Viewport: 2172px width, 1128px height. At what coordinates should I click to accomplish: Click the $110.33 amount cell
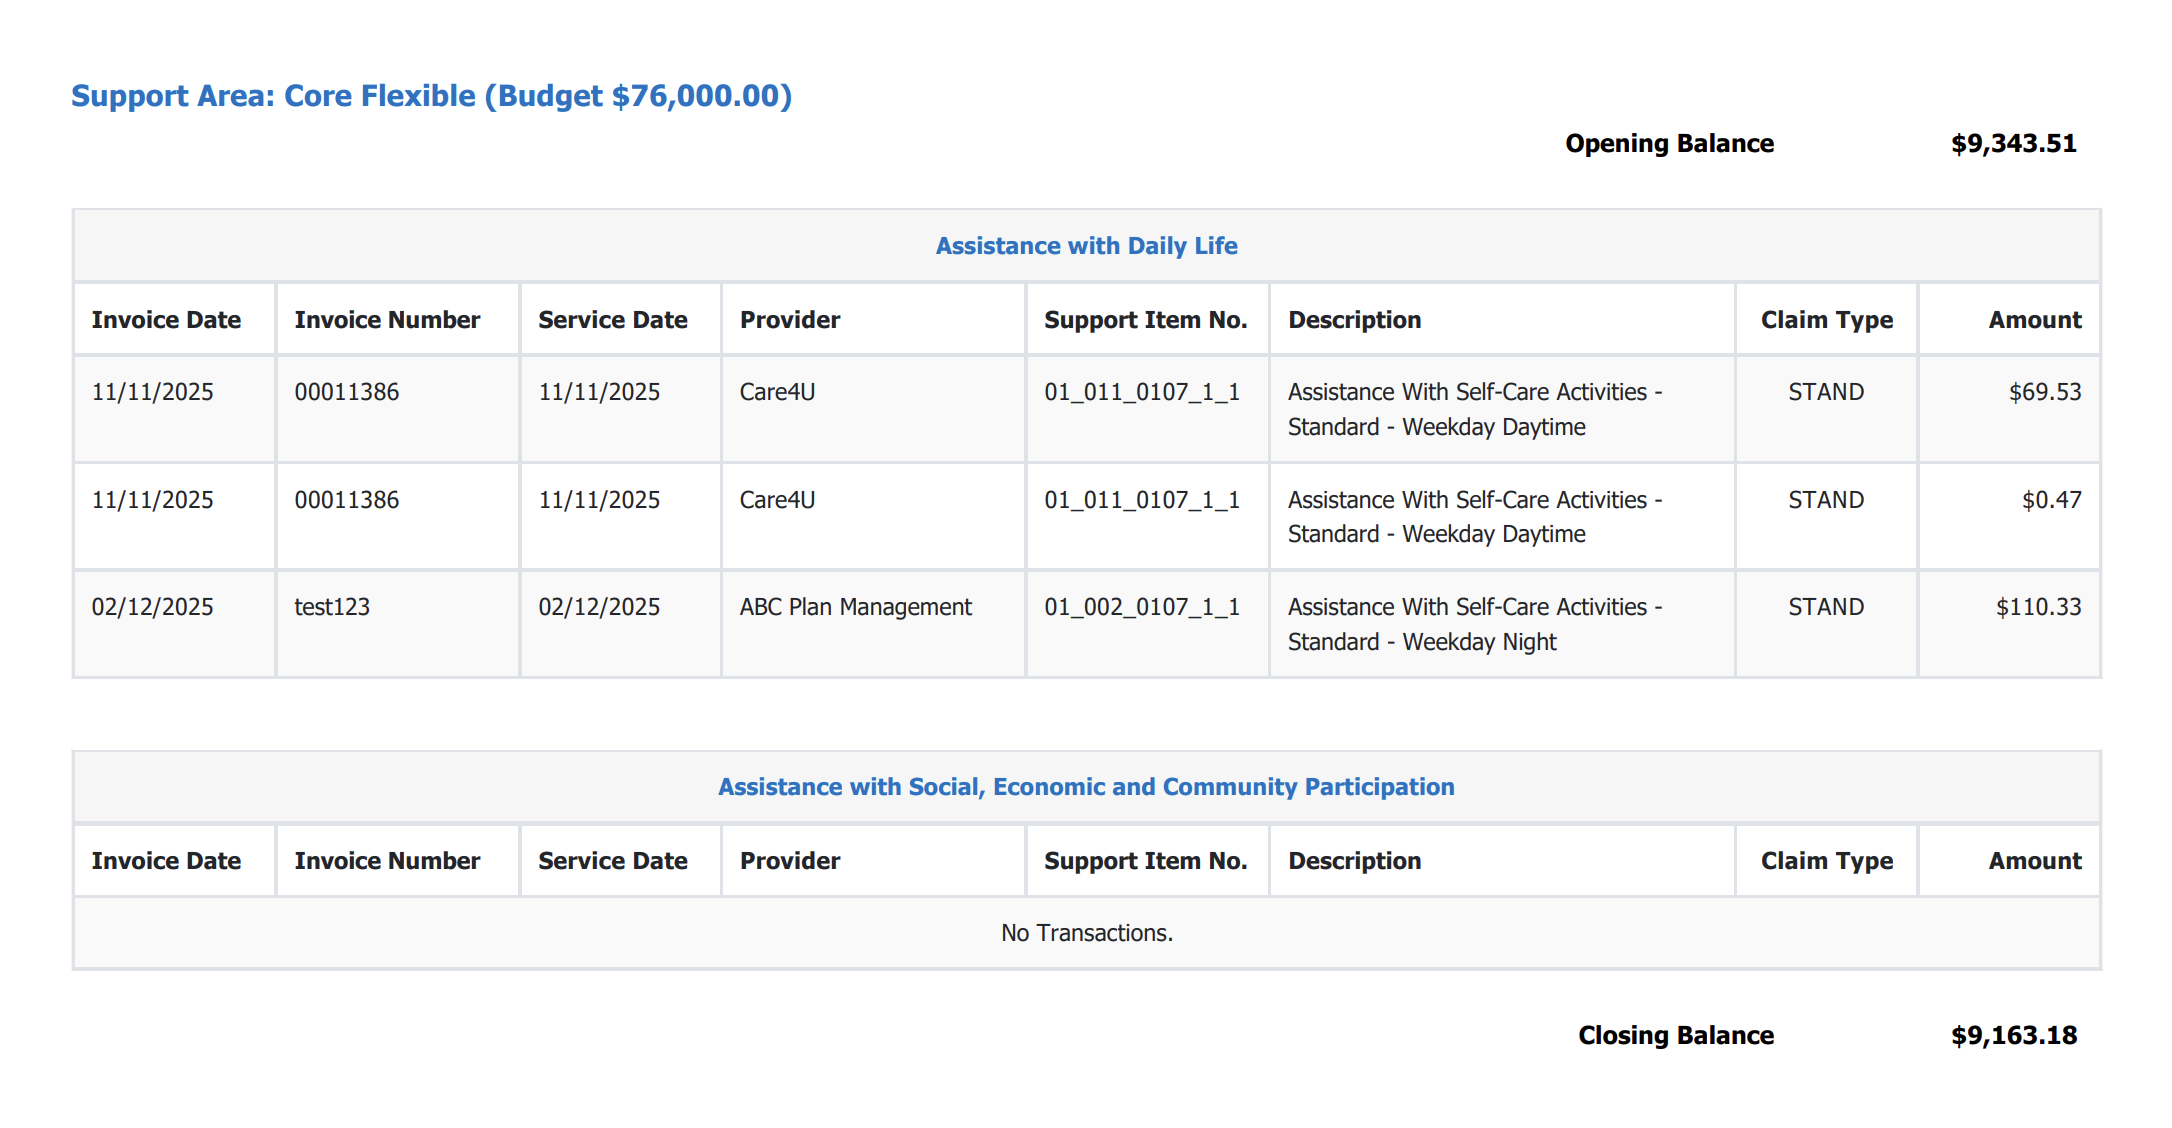click(x=2038, y=607)
